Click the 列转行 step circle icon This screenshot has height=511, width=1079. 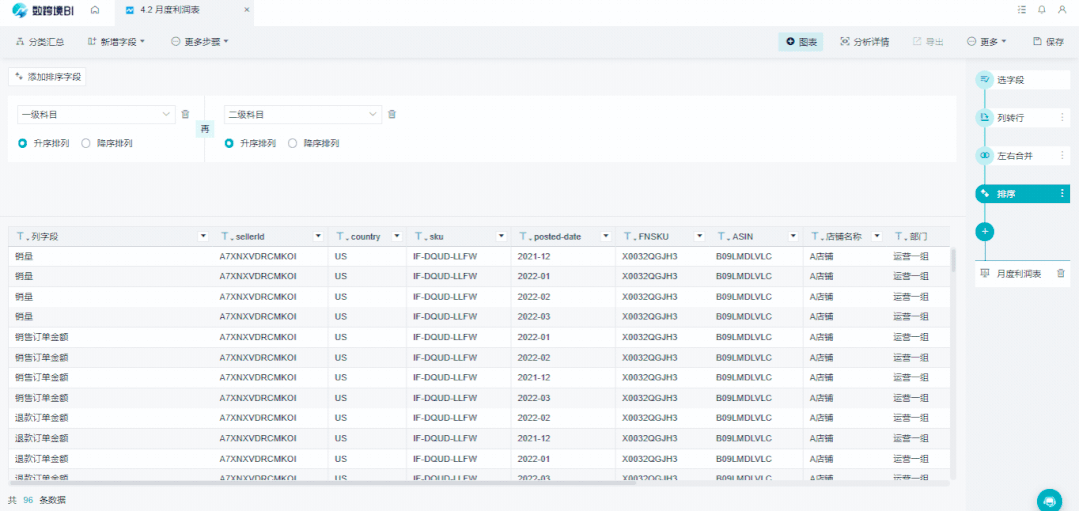[985, 118]
